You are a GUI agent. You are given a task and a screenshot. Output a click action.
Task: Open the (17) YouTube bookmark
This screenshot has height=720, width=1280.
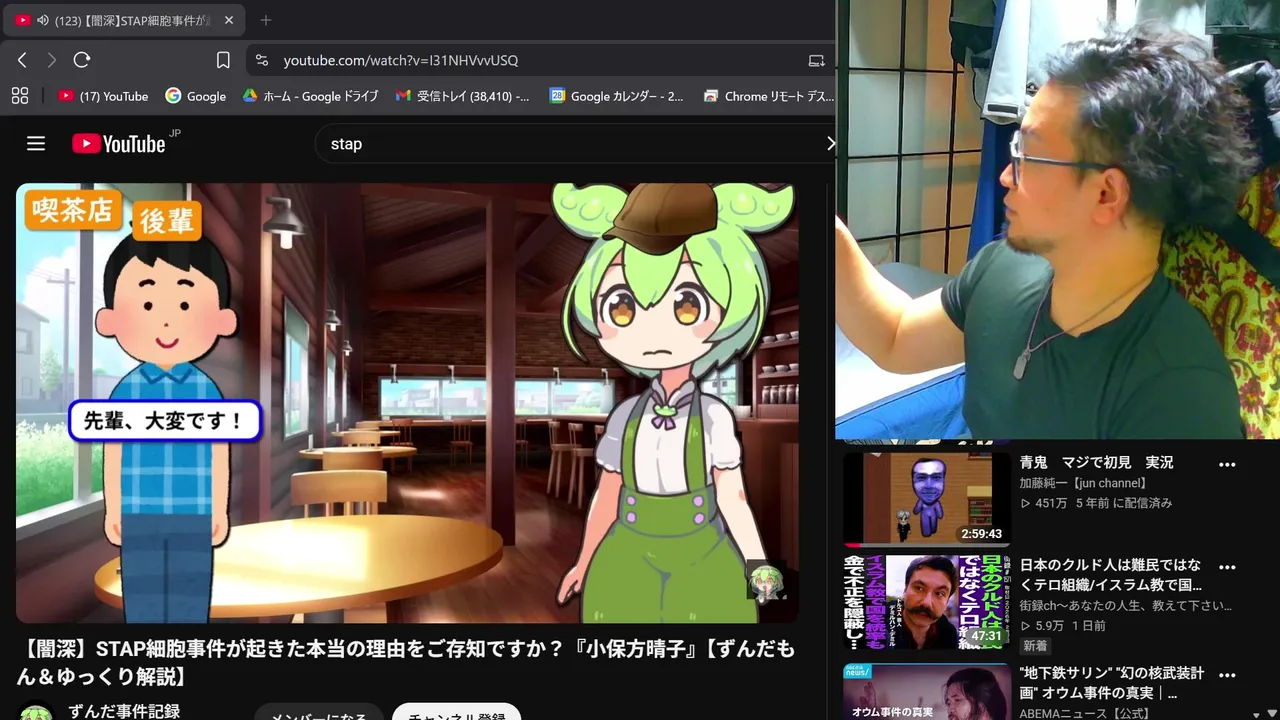click(103, 96)
